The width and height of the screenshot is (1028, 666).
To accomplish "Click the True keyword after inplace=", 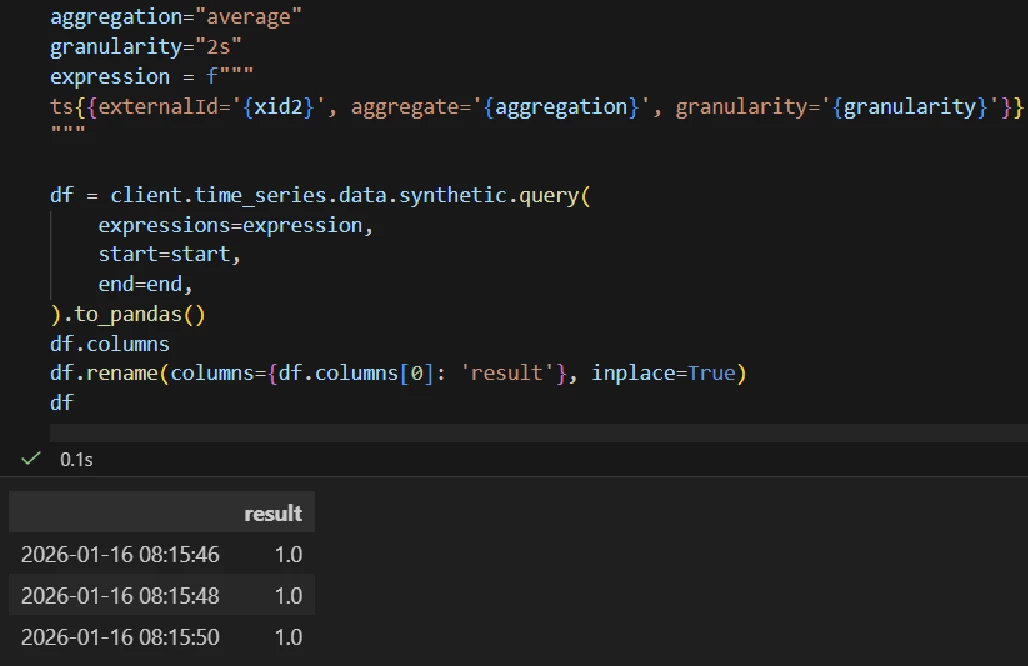I will coord(711,373).
